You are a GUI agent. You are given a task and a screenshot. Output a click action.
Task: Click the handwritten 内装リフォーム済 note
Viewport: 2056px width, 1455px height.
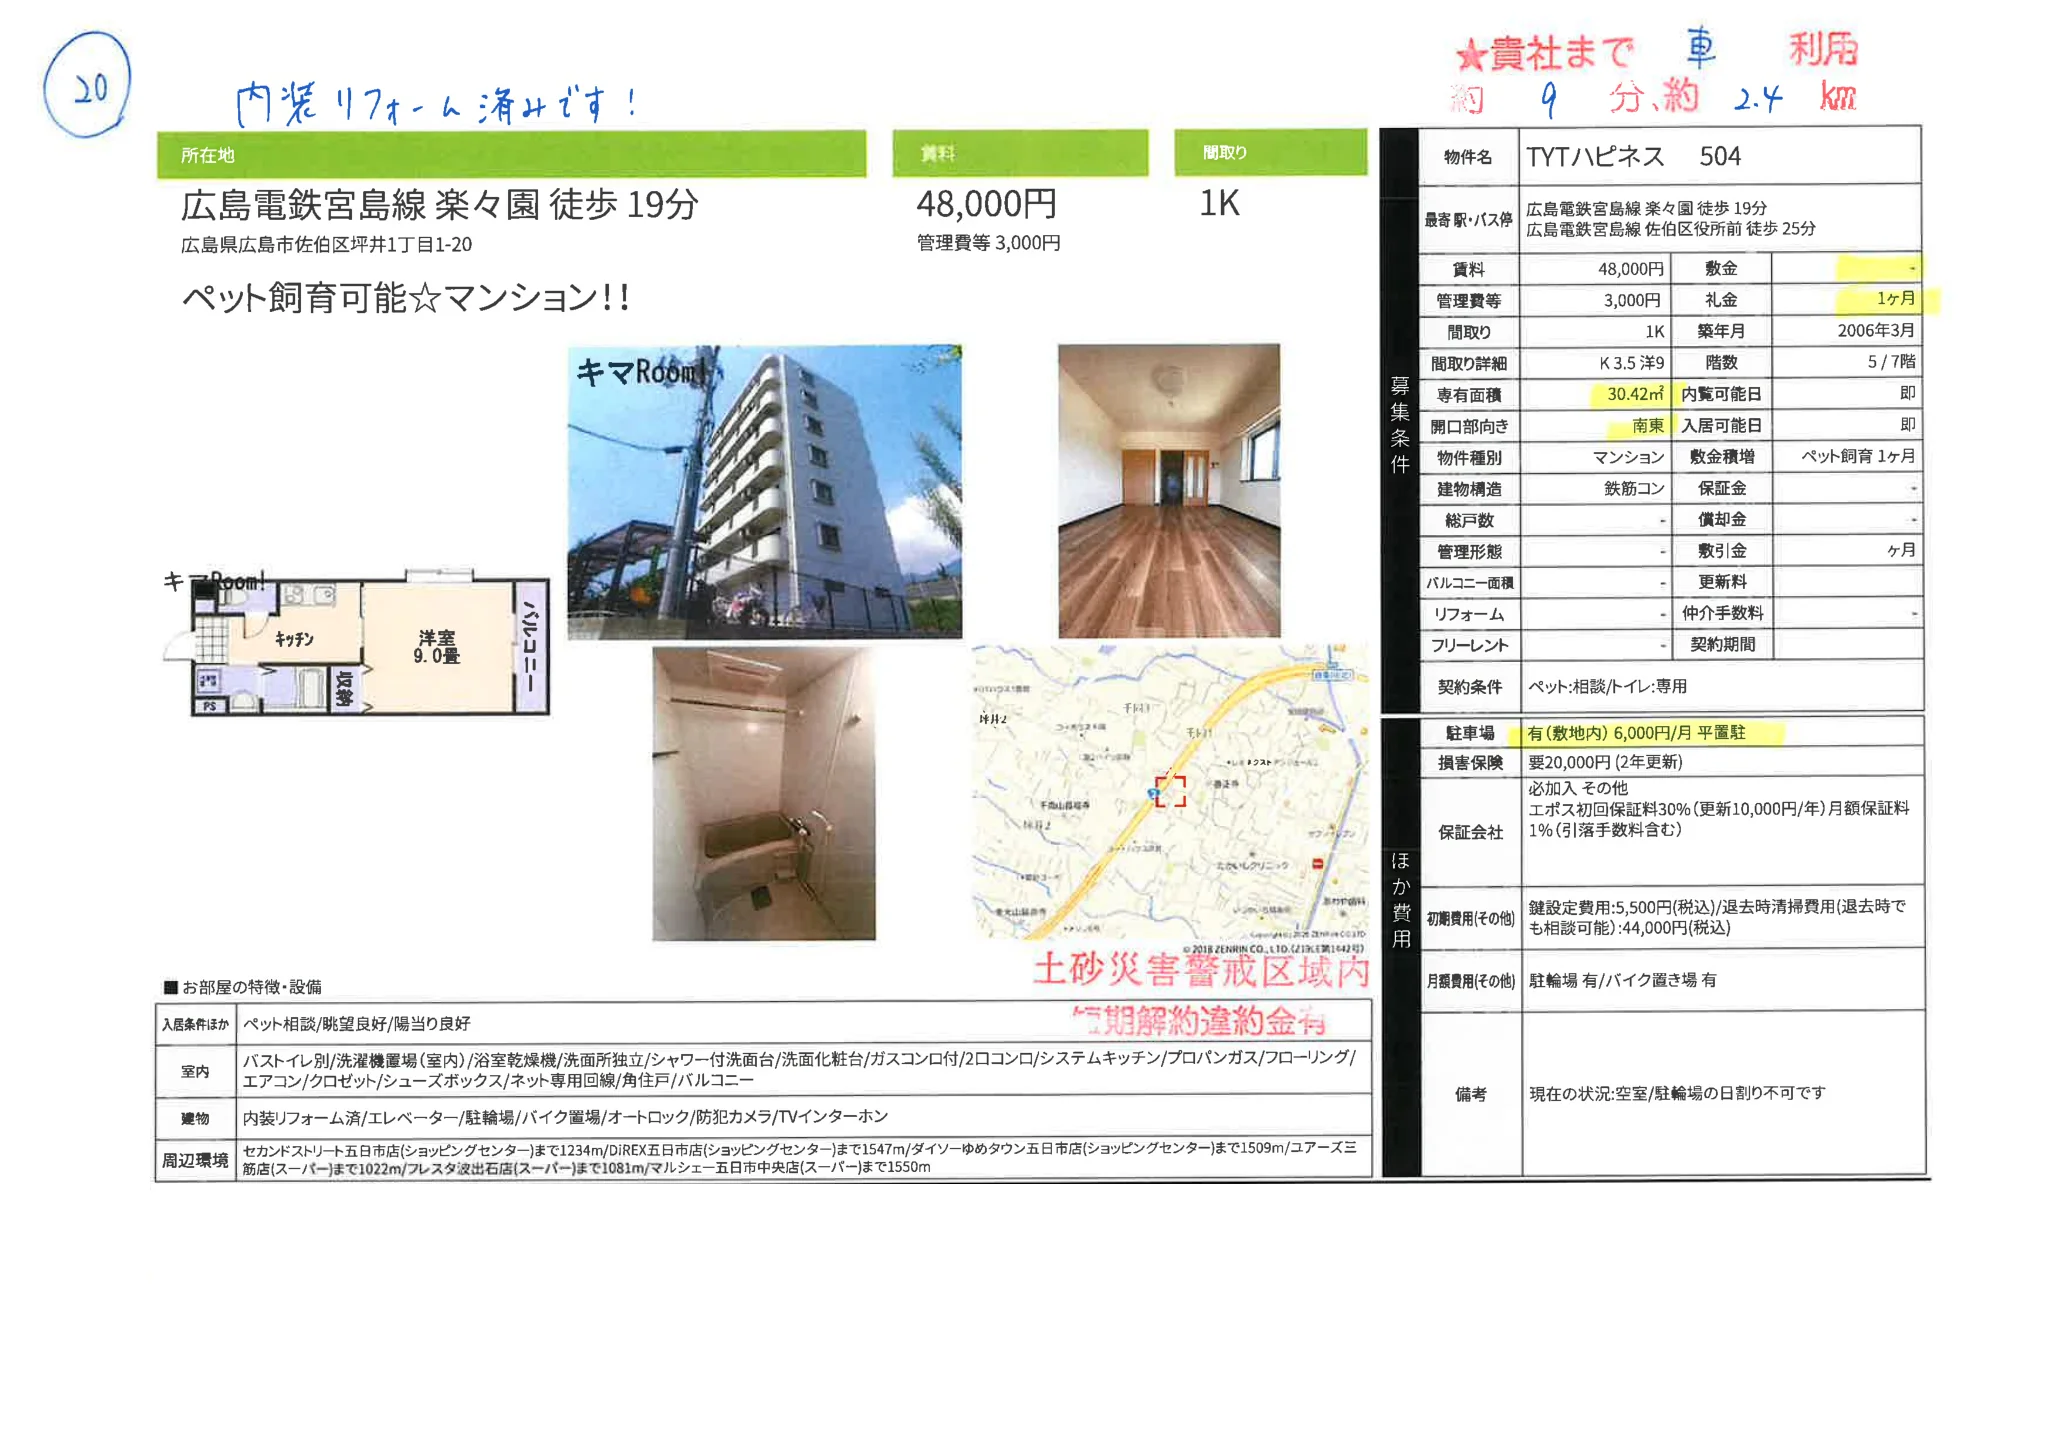(435, 104)
